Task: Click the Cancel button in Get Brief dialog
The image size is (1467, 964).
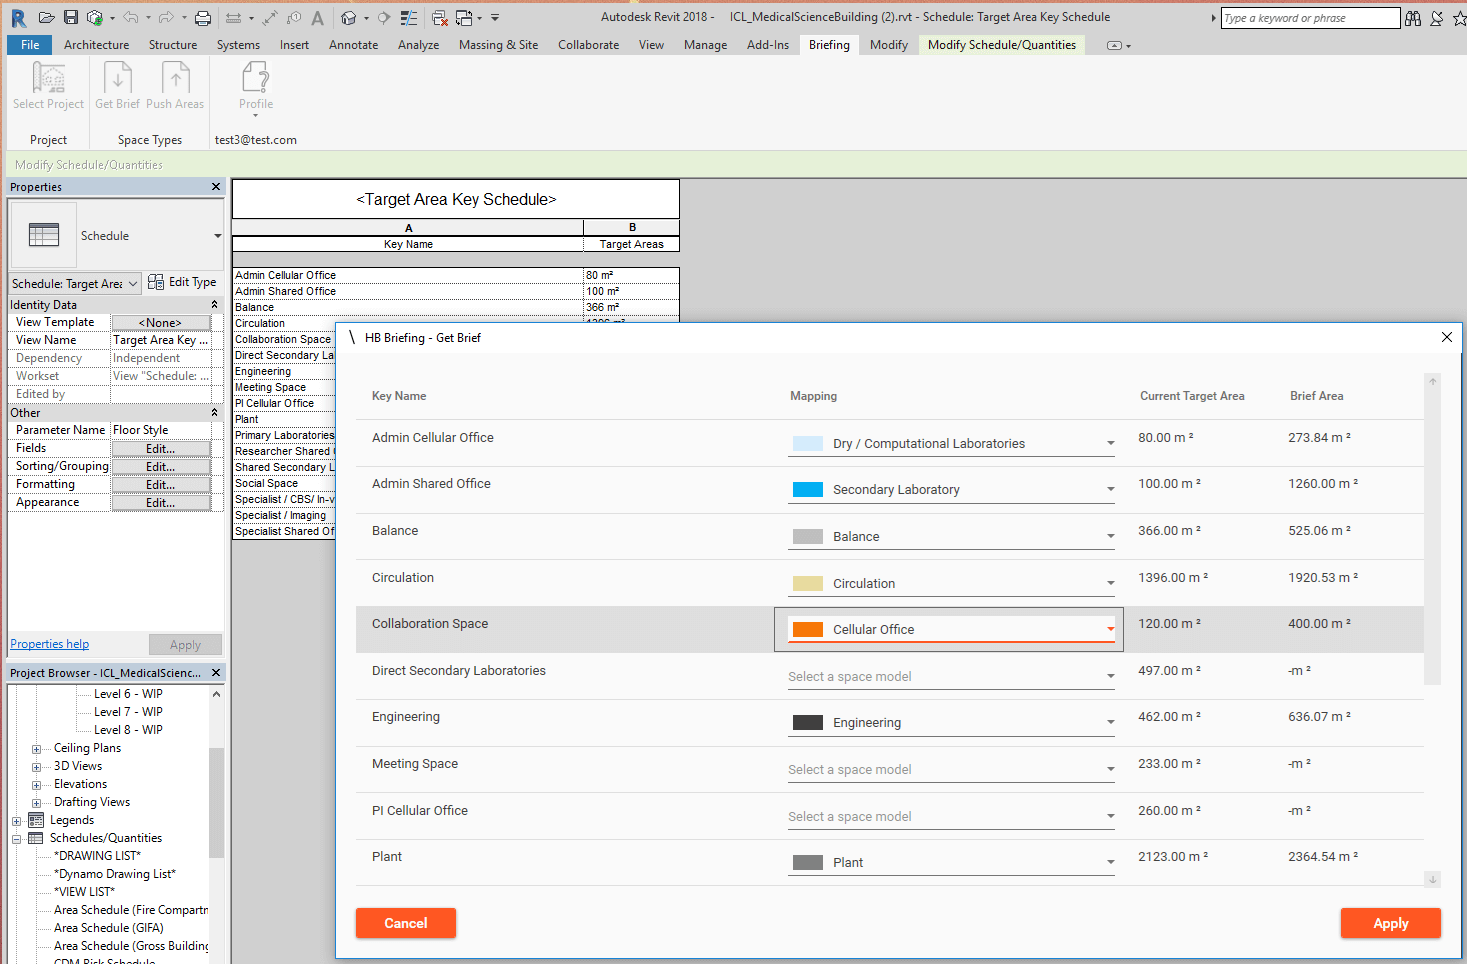Action: (405, 923)
